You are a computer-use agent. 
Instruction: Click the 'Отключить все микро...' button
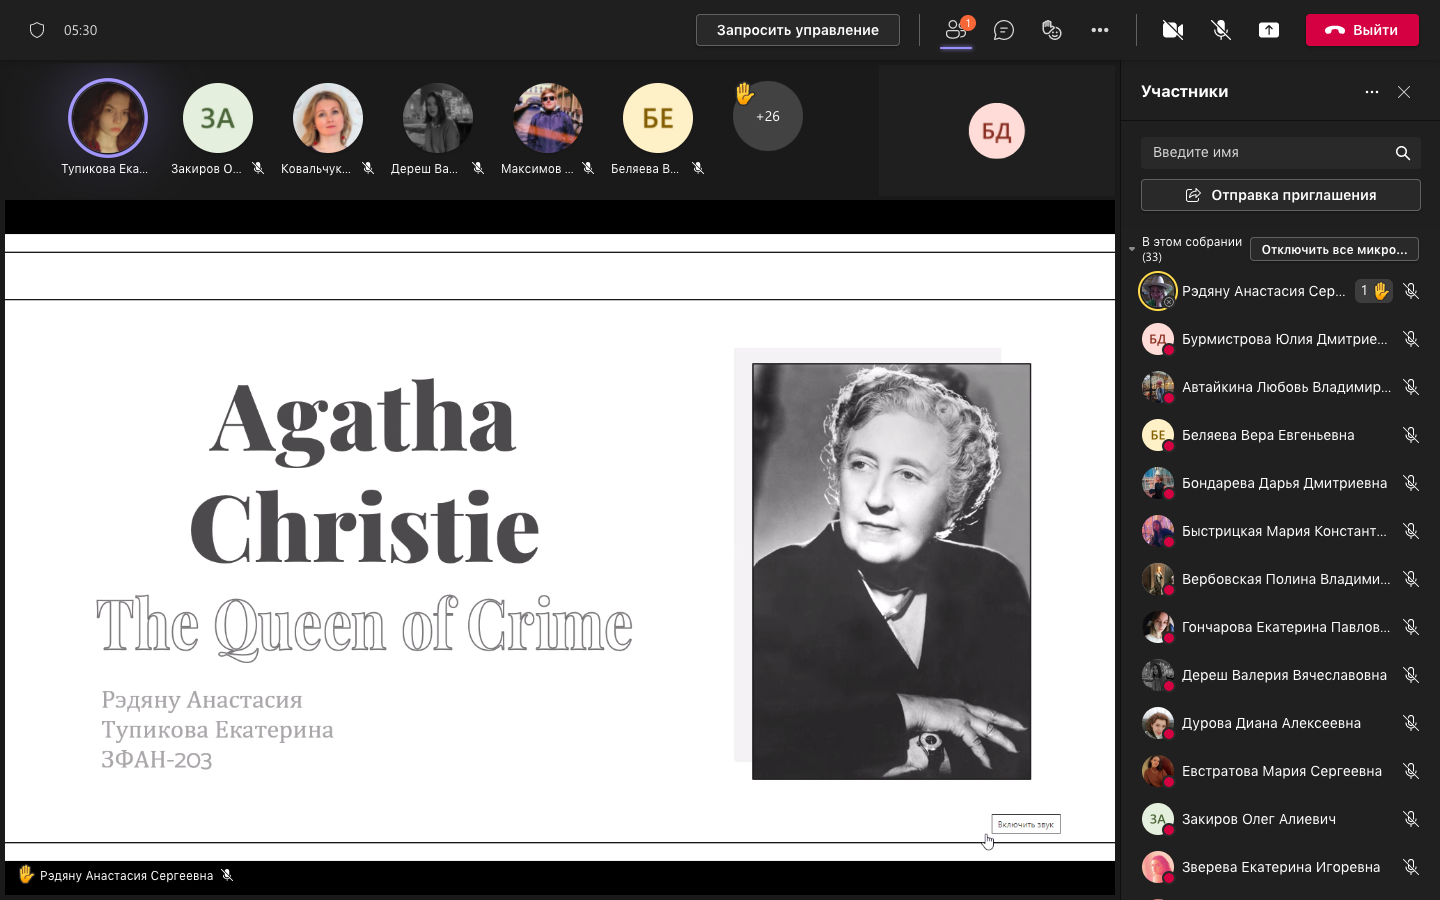(x=1333, y=249)
